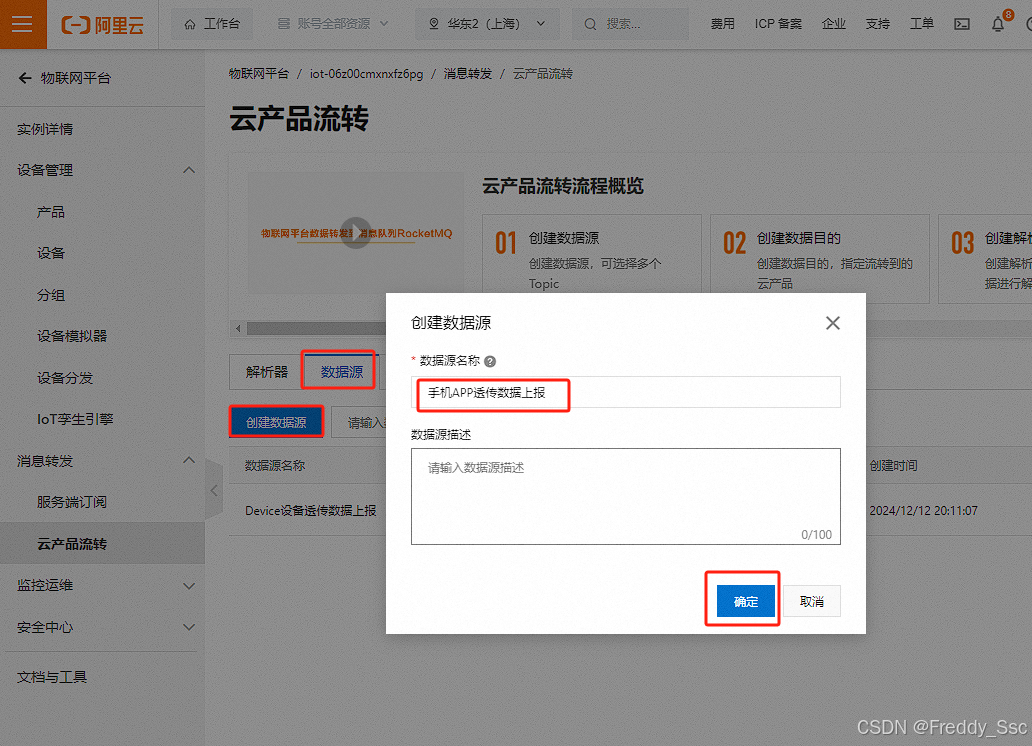Open the 费用 top menu
The width and height of the screenshot is (1032, 746).
722,24
